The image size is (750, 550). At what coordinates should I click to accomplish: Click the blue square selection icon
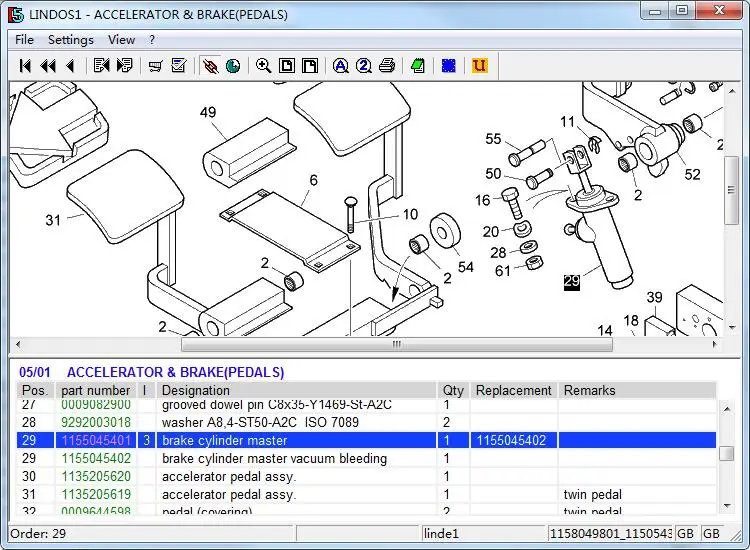449,66
